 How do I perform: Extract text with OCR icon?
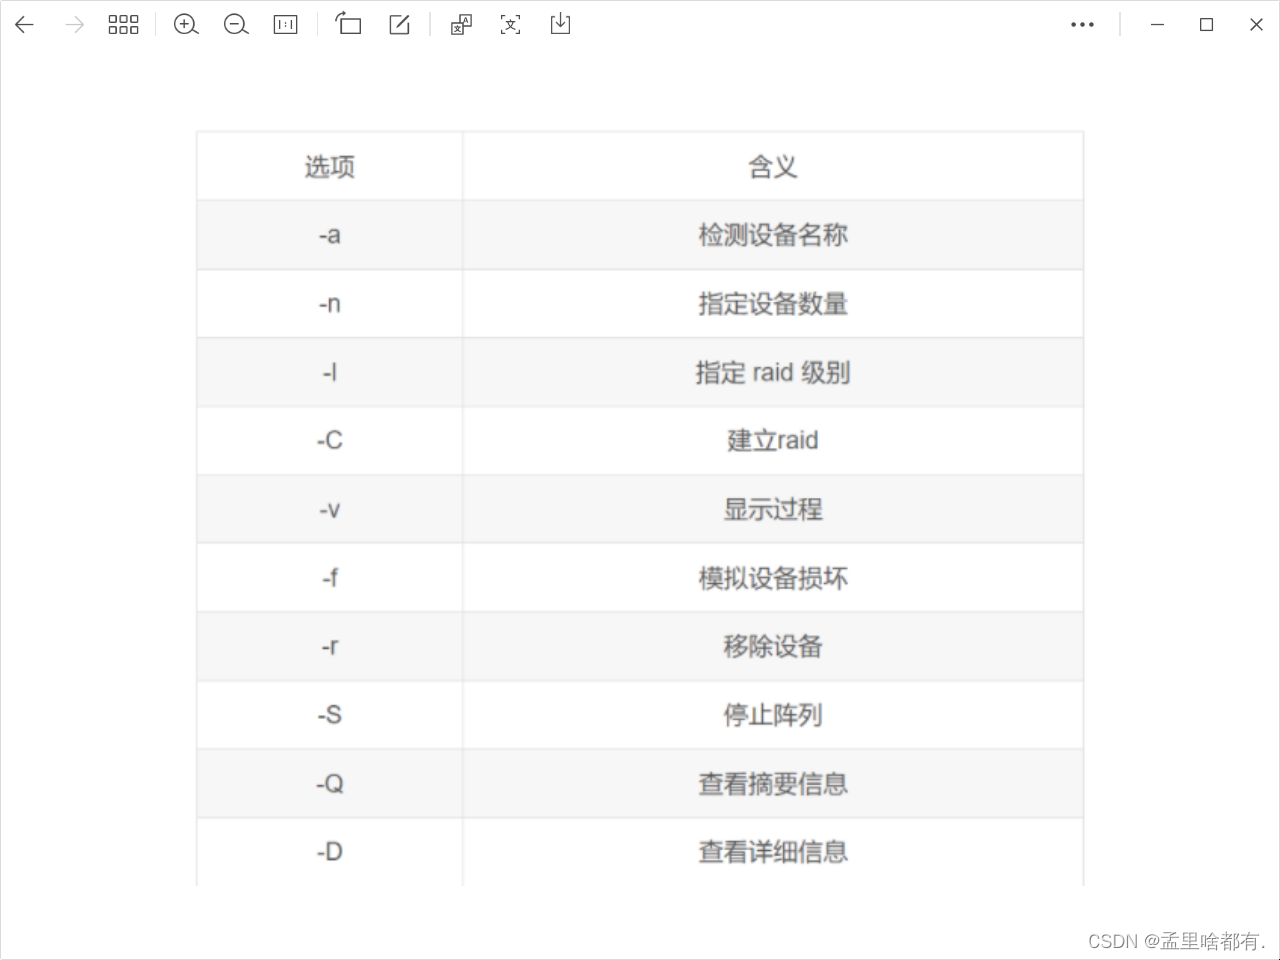[511, 25]
